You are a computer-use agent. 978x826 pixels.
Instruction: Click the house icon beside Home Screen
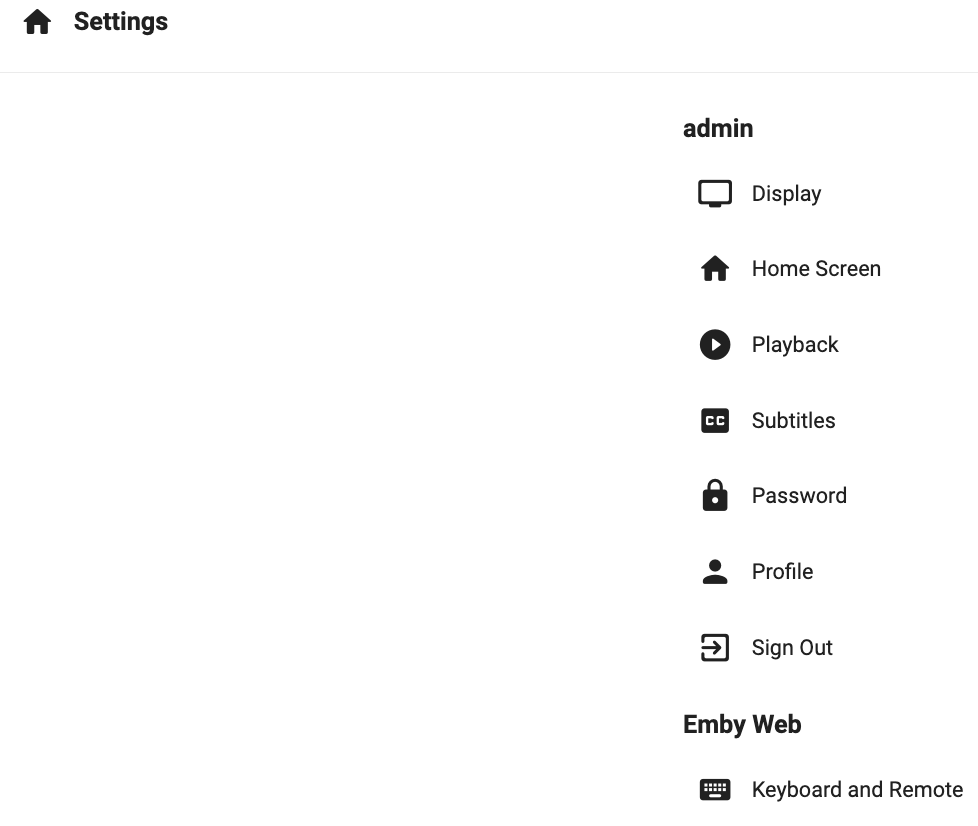point(715,269)
